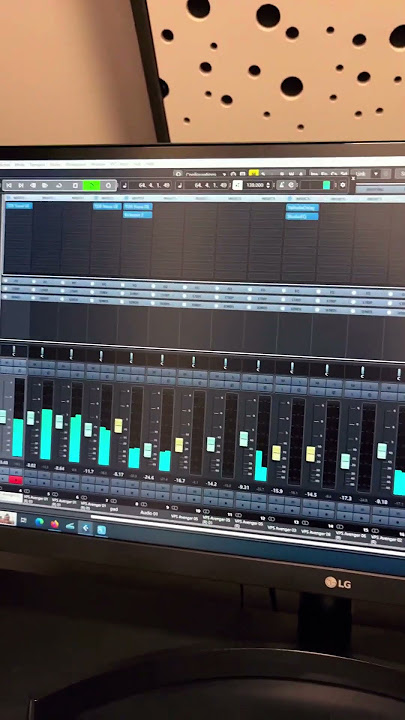Click the yellow fader of channel showing -14.5
Screen dimensions: 405x720
310,454
